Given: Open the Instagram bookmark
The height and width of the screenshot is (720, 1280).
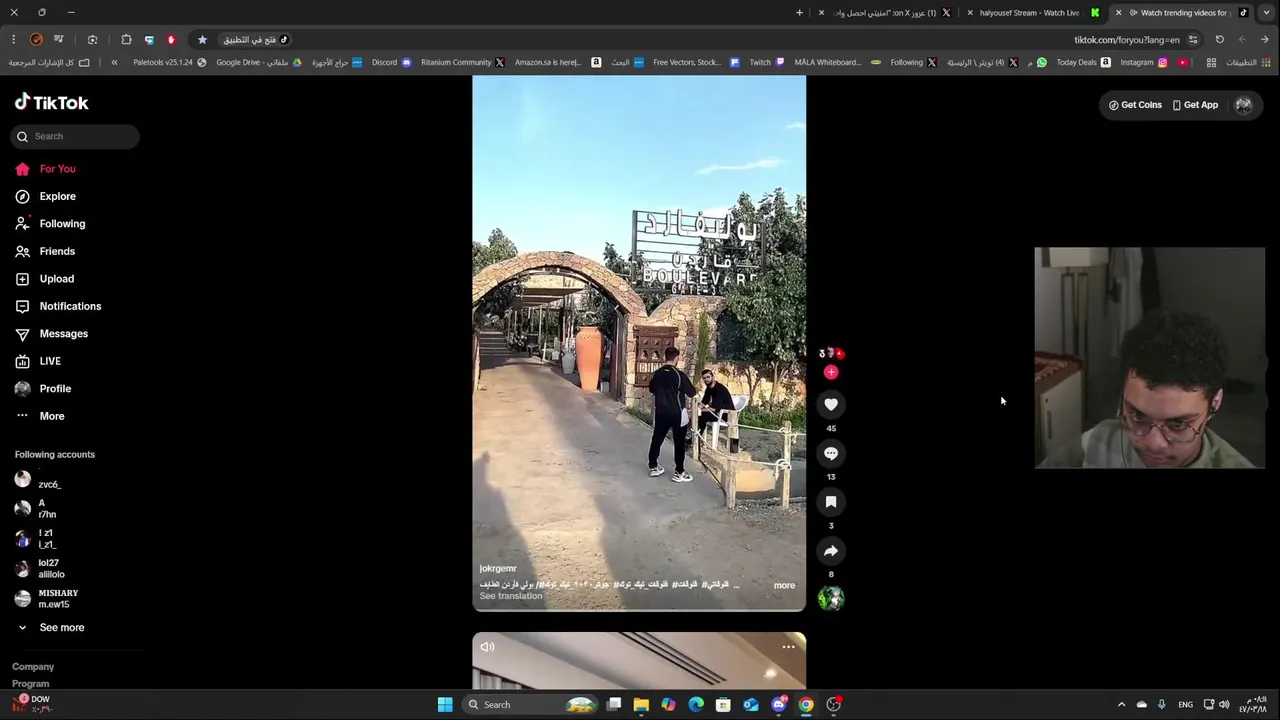Looking at the screenshot, I should point(1144,62).
